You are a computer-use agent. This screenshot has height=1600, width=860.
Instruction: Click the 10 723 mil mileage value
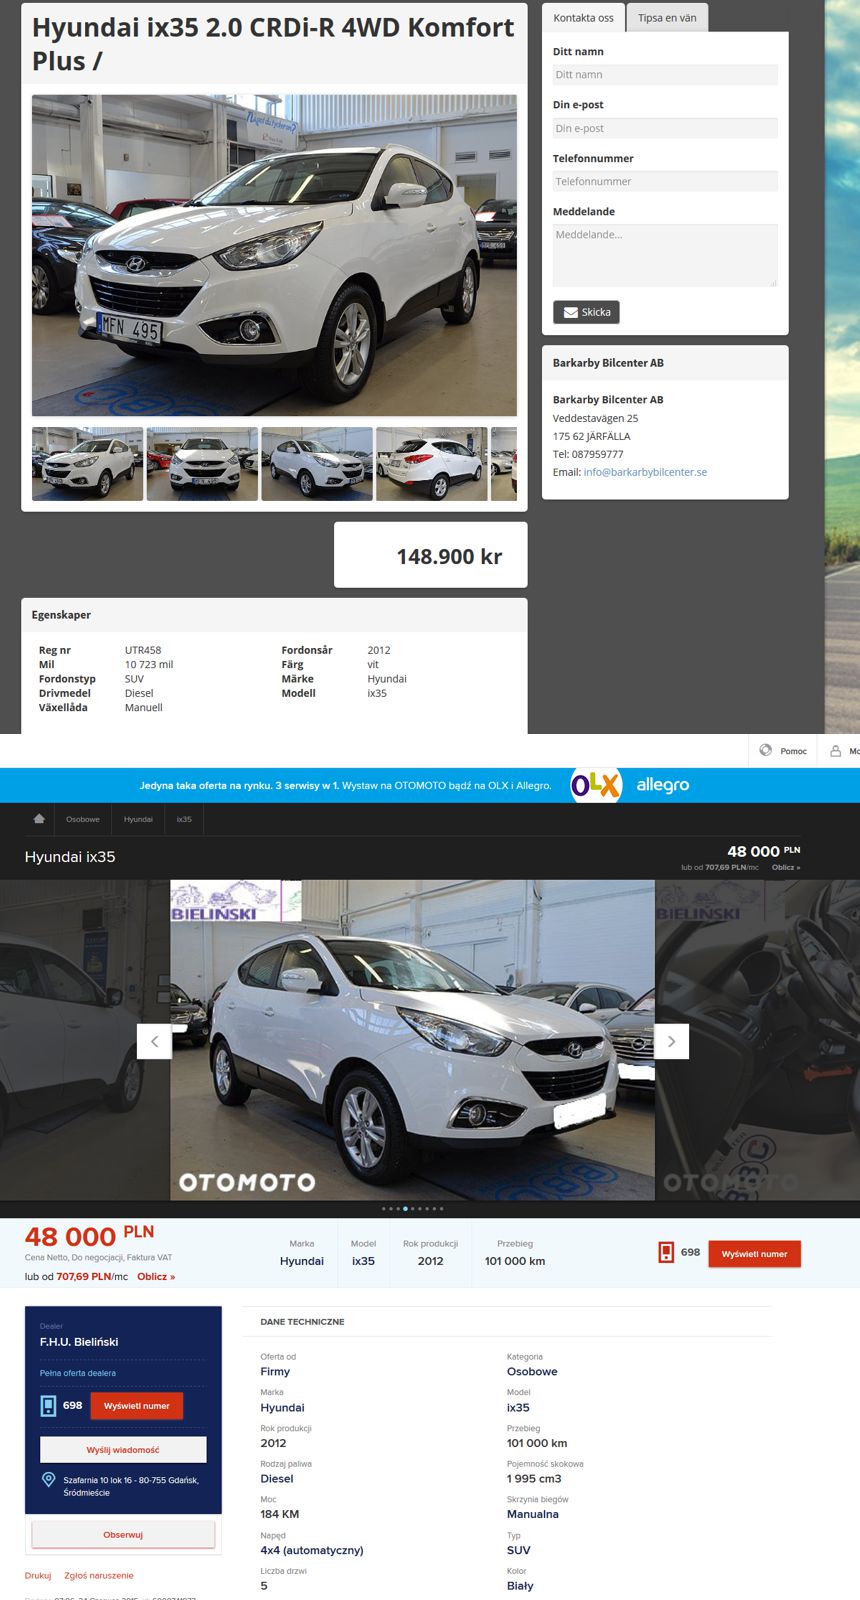[x=149, y=664]
